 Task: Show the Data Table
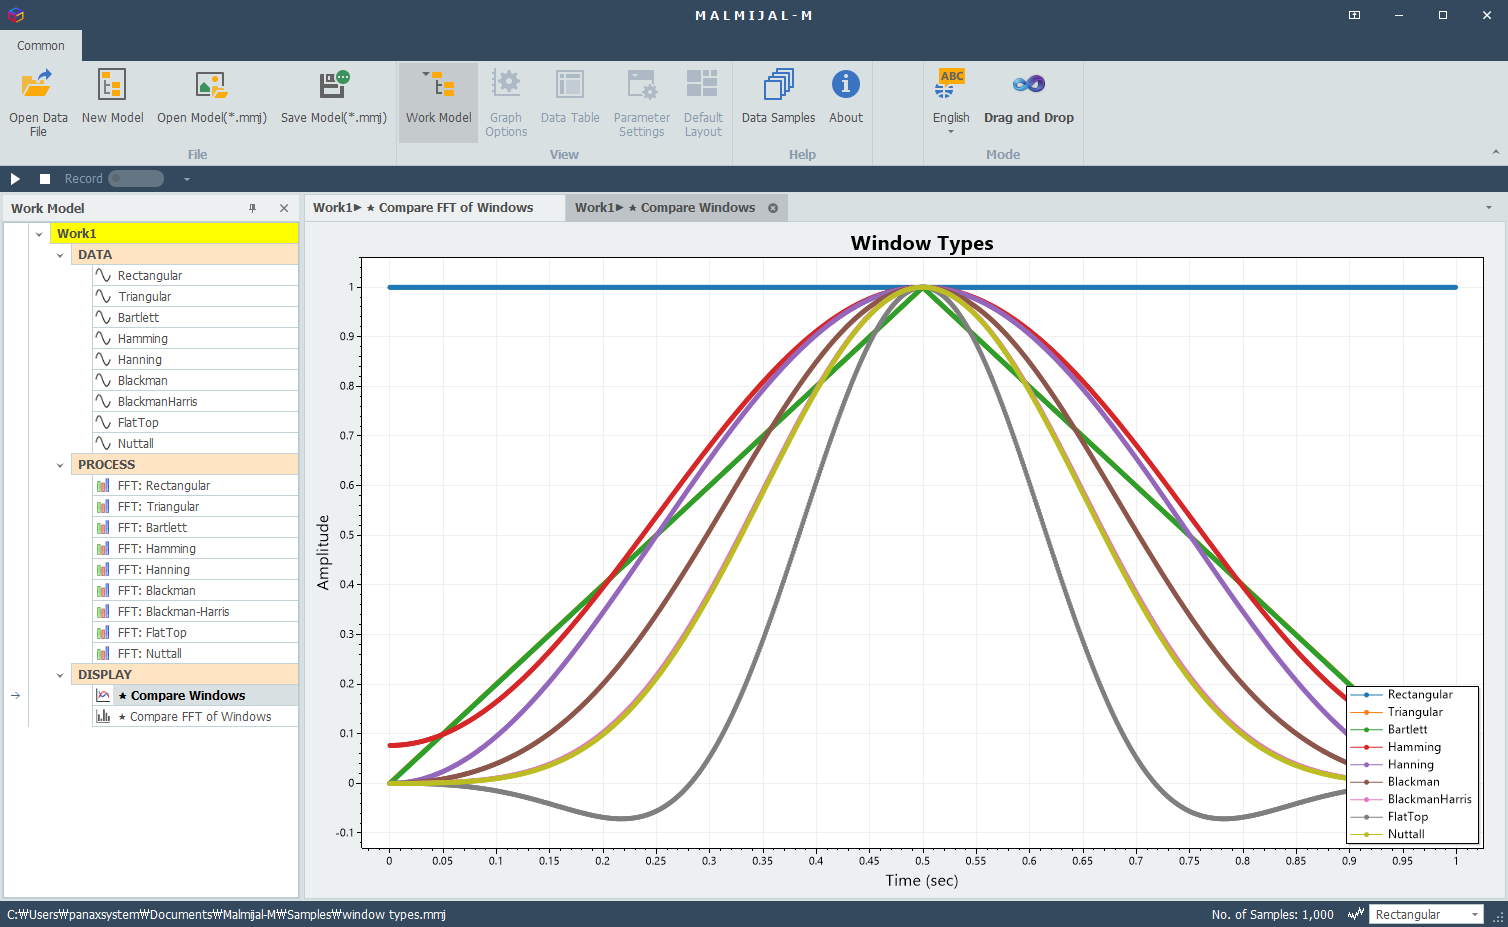[x=570, y=97]
